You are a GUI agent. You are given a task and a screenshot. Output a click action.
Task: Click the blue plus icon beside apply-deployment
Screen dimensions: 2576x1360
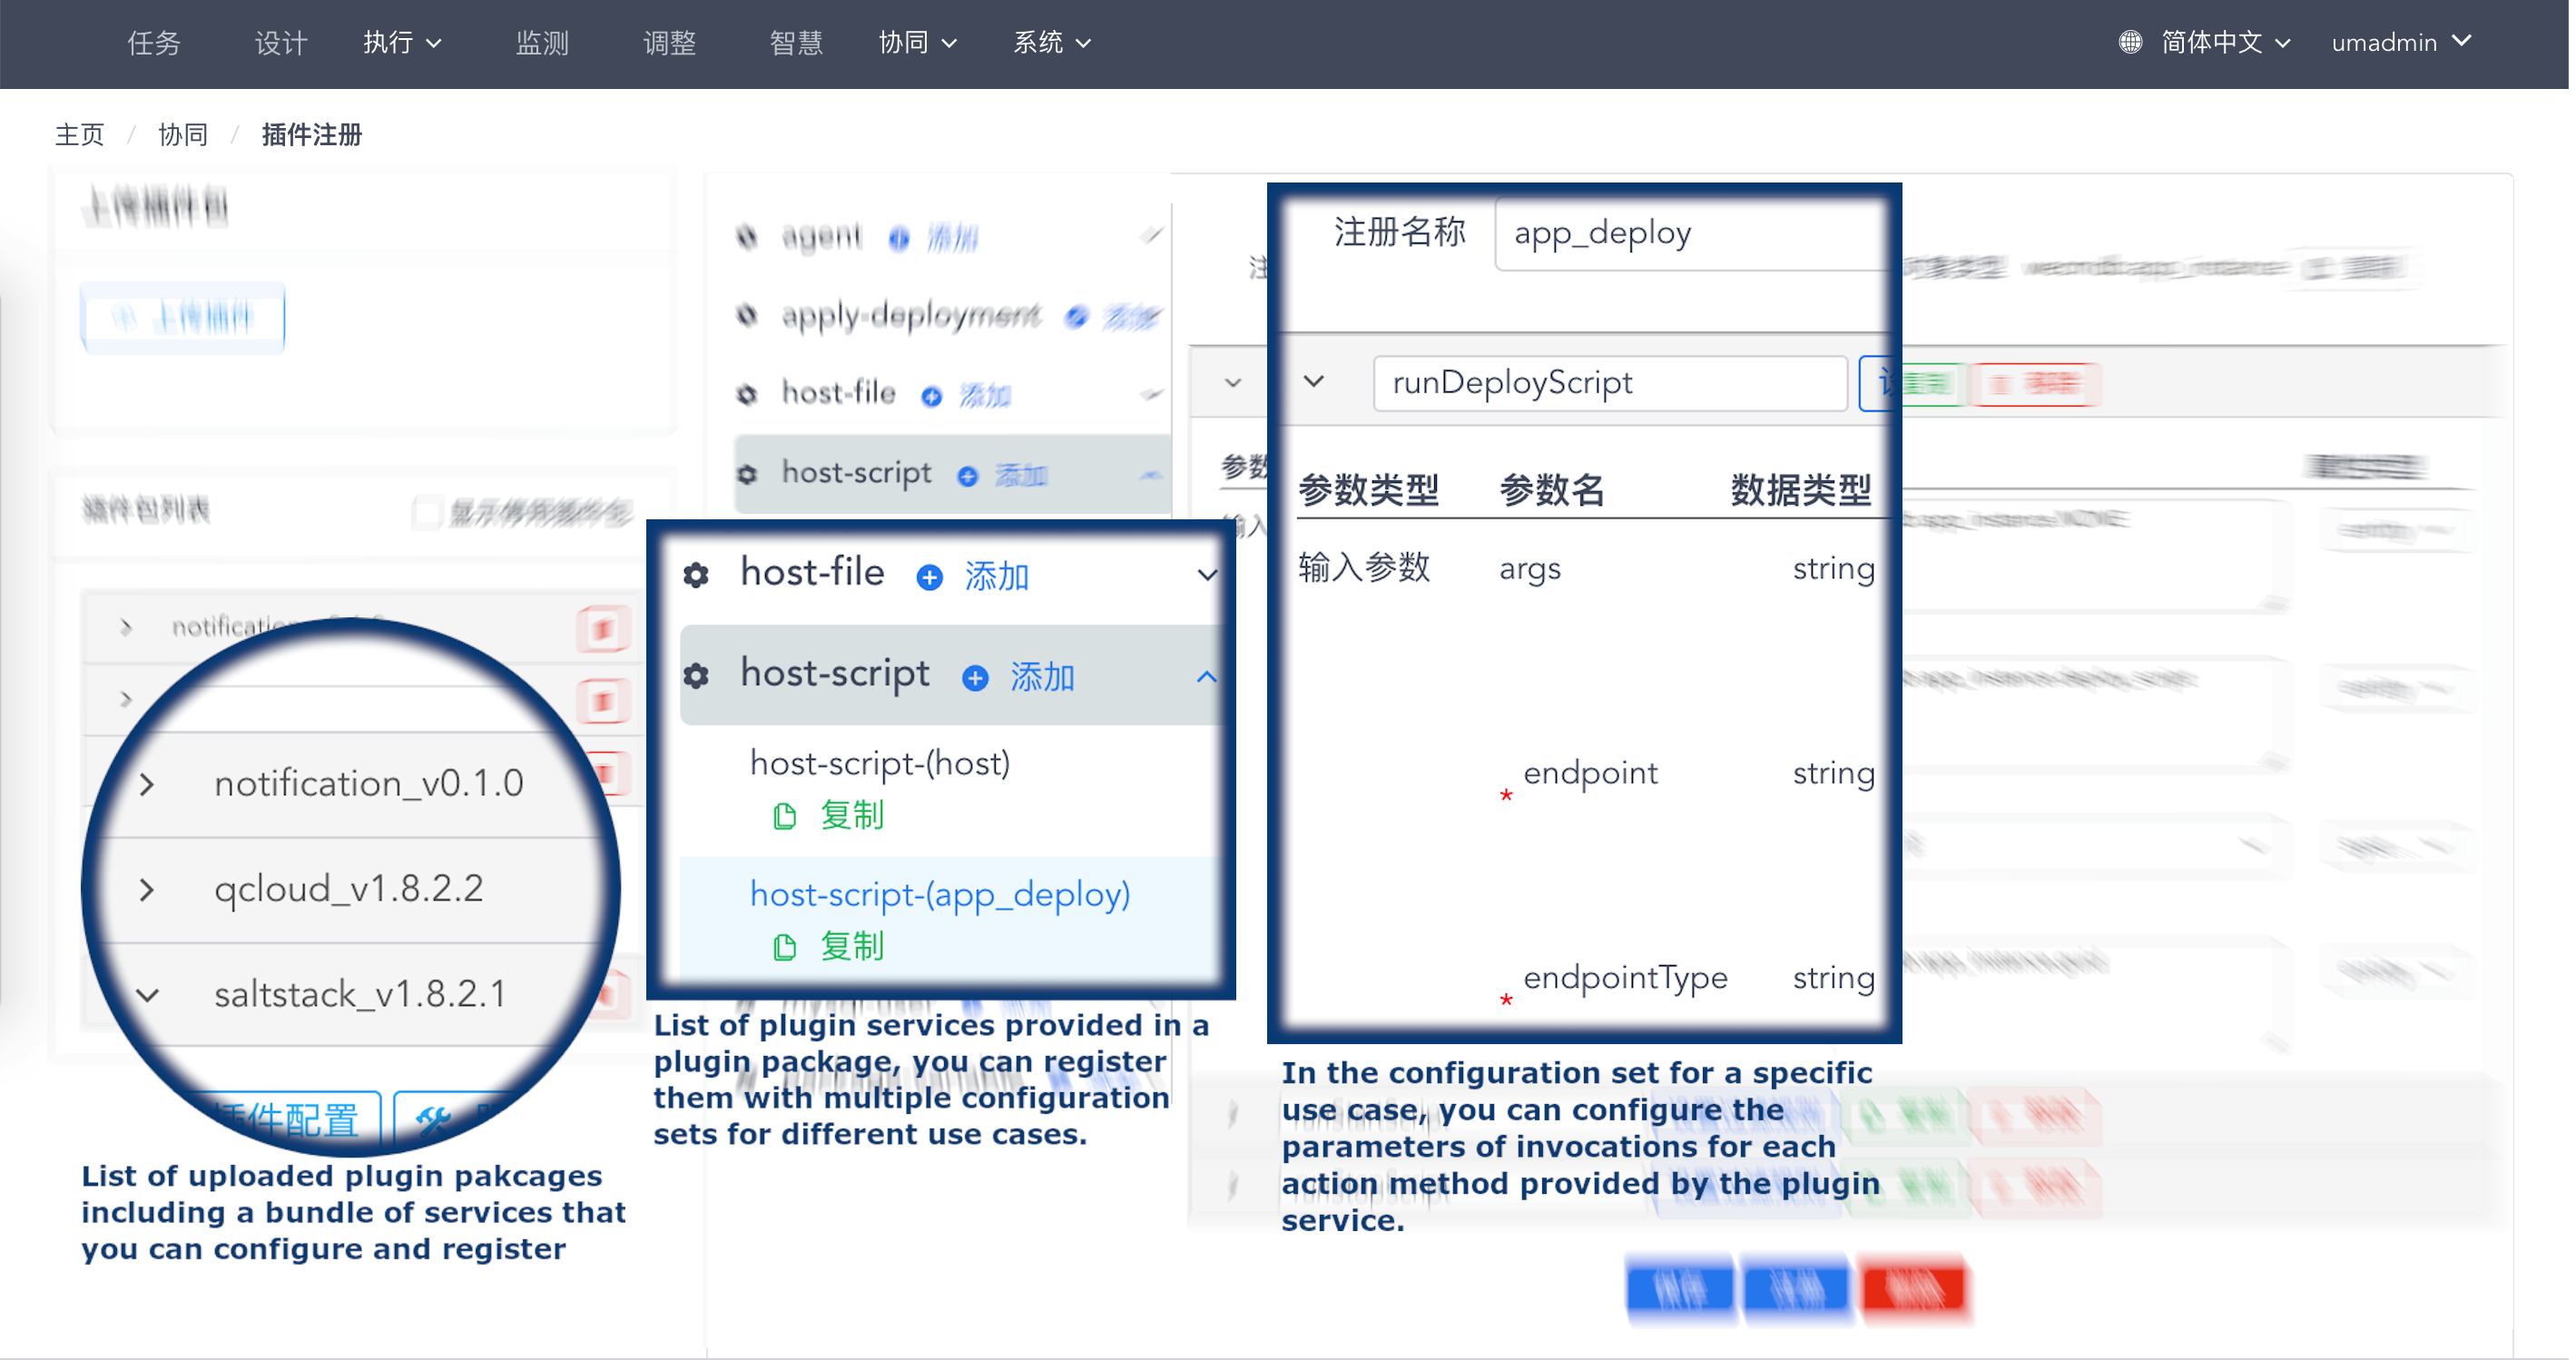tap(1077, 316)
